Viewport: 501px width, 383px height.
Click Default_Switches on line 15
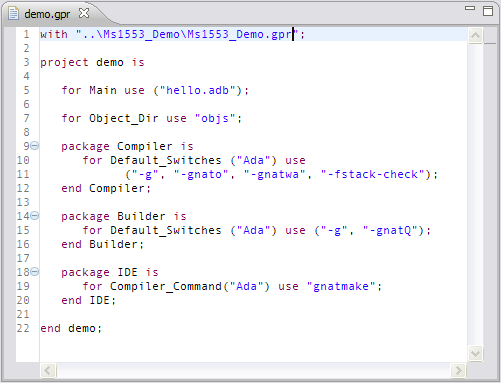tap(166, 230)
